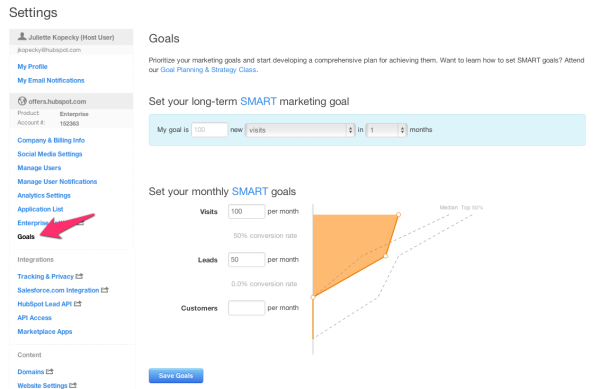The height and width of the screenshot is (389, 600).
Task: Open Analytics Settings in the sidebar
Action: point(44,195)
